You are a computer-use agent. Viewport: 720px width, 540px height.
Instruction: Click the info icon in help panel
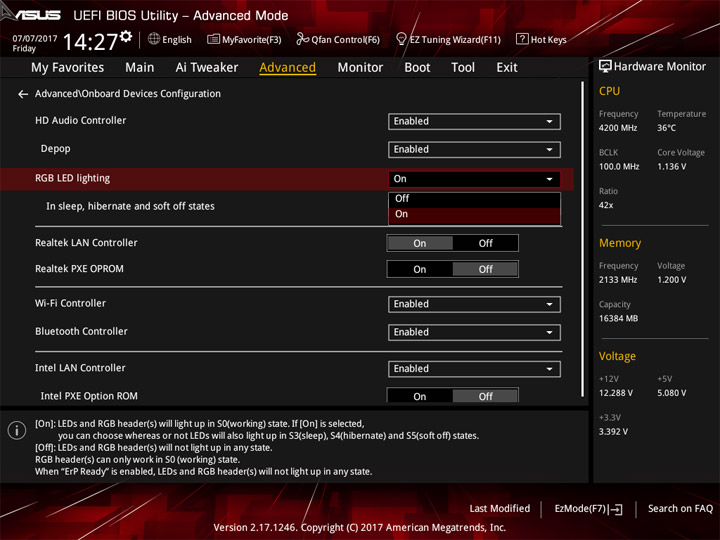(17, 430)
